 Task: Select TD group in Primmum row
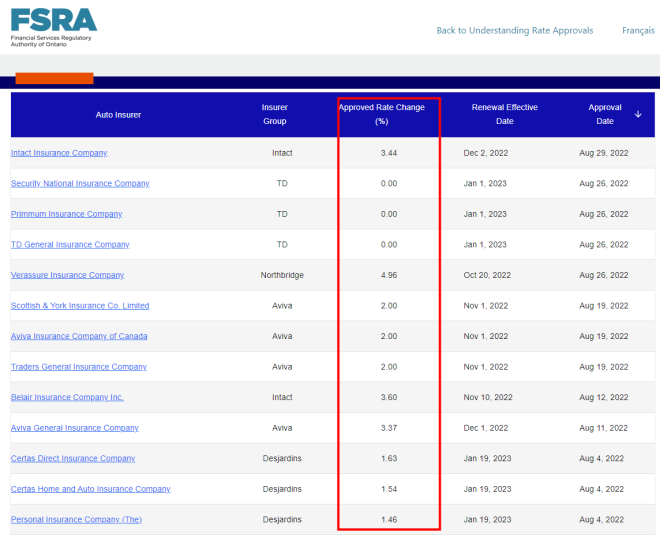point(282,214)
